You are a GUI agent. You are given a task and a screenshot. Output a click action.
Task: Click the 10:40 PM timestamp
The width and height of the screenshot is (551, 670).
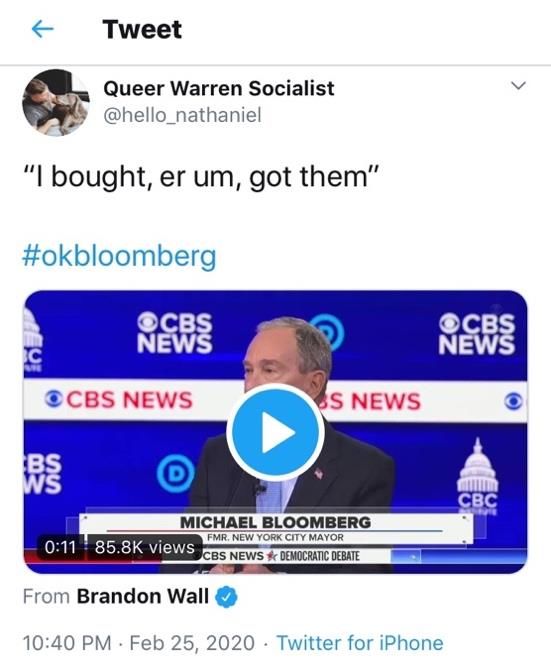tap(67, 643)
